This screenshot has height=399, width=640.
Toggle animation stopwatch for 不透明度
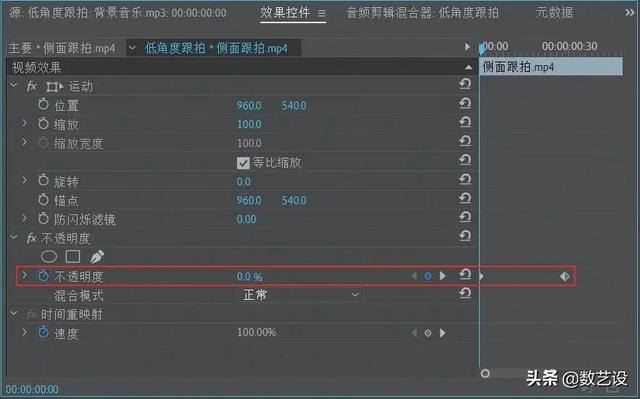tap(43, 275)
